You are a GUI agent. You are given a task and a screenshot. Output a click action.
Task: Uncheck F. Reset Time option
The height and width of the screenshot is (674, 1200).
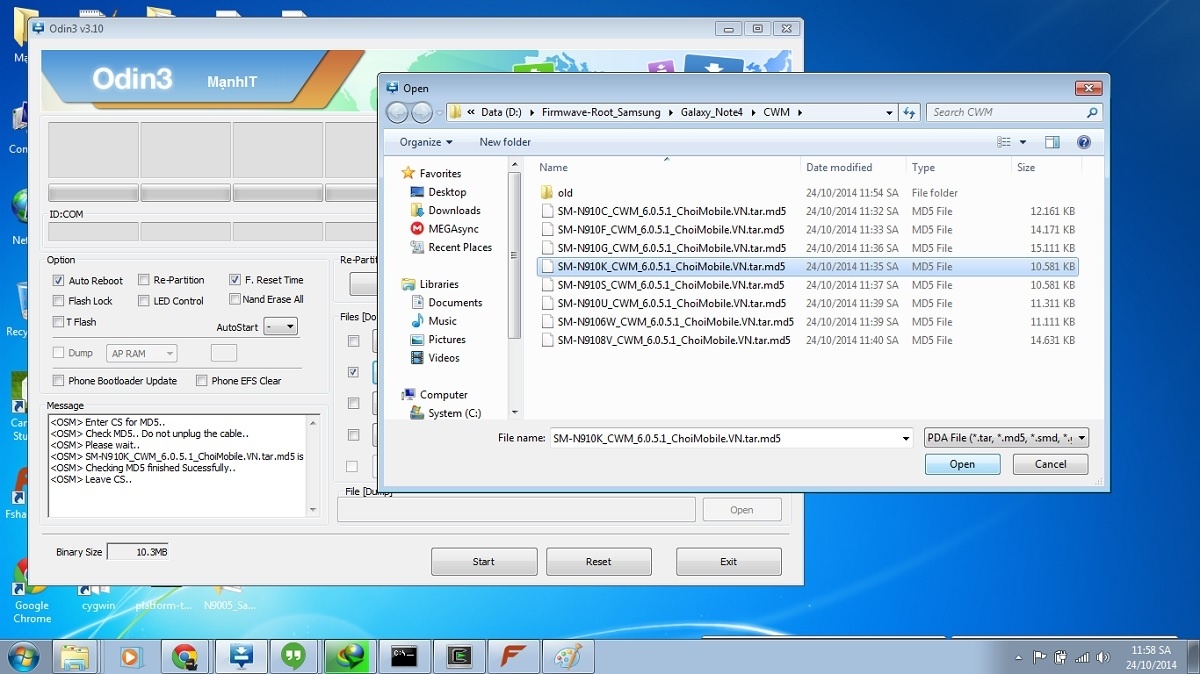pos(235,280)
